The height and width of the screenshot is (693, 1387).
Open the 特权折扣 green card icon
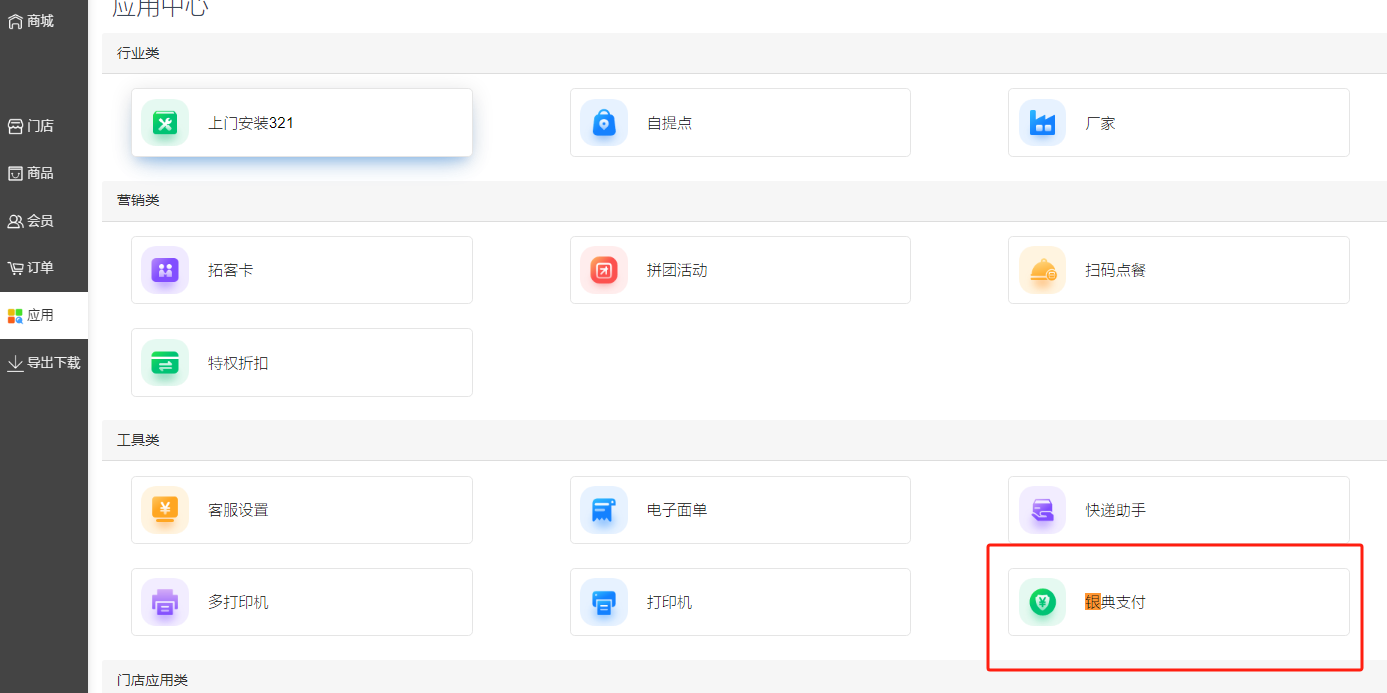click(x=165, y=363)
